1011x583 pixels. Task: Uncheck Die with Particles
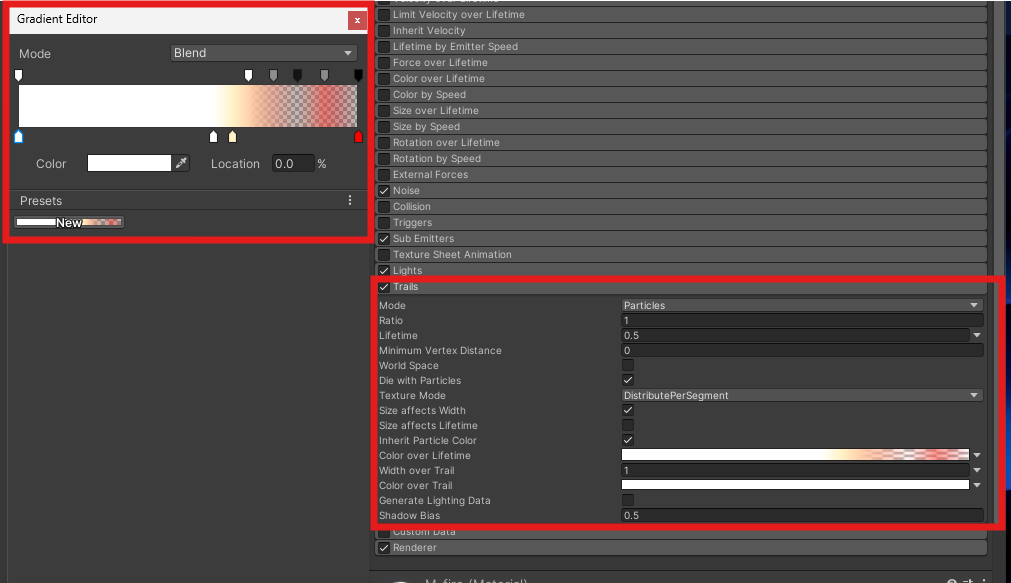628,381
